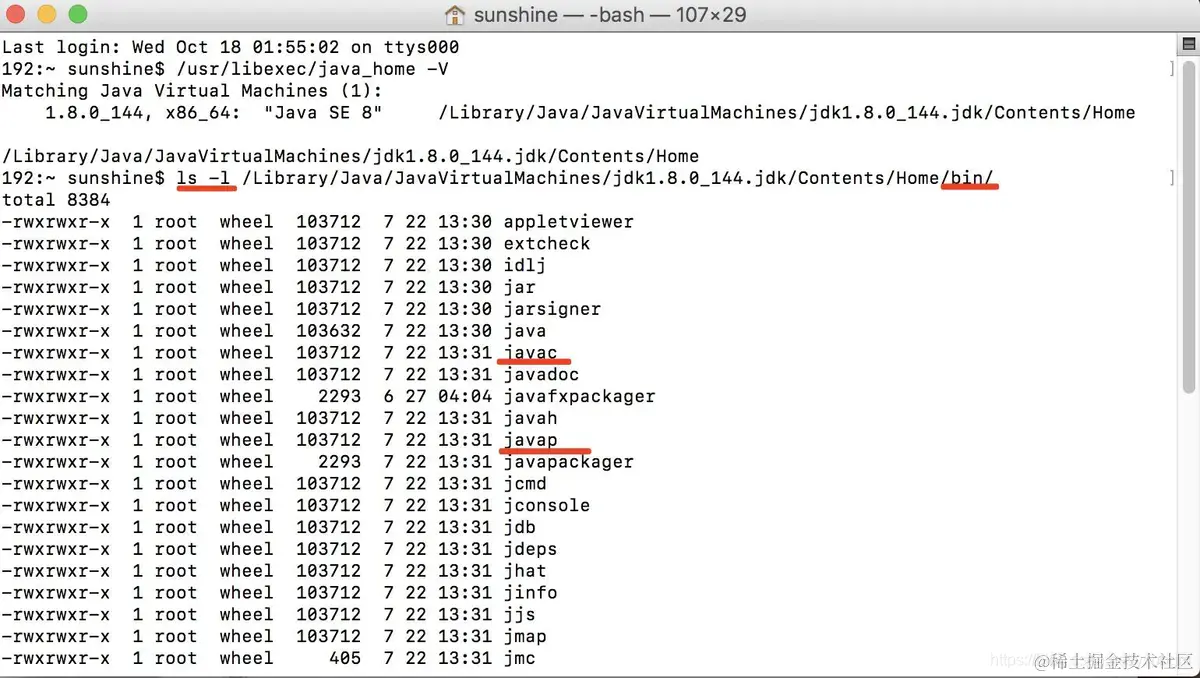The image size is (1200, 678).
Task: Click the 'jinfo' file name
Action: (x=530, y=593)
